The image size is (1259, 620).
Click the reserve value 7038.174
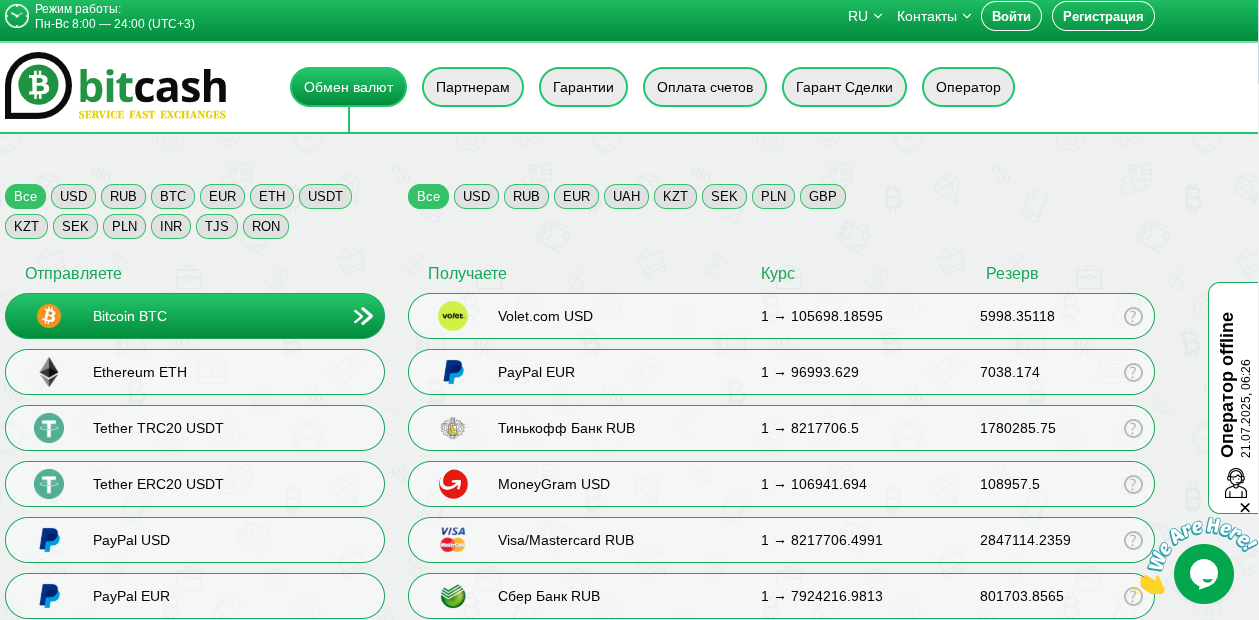(x=1010, y=372)
